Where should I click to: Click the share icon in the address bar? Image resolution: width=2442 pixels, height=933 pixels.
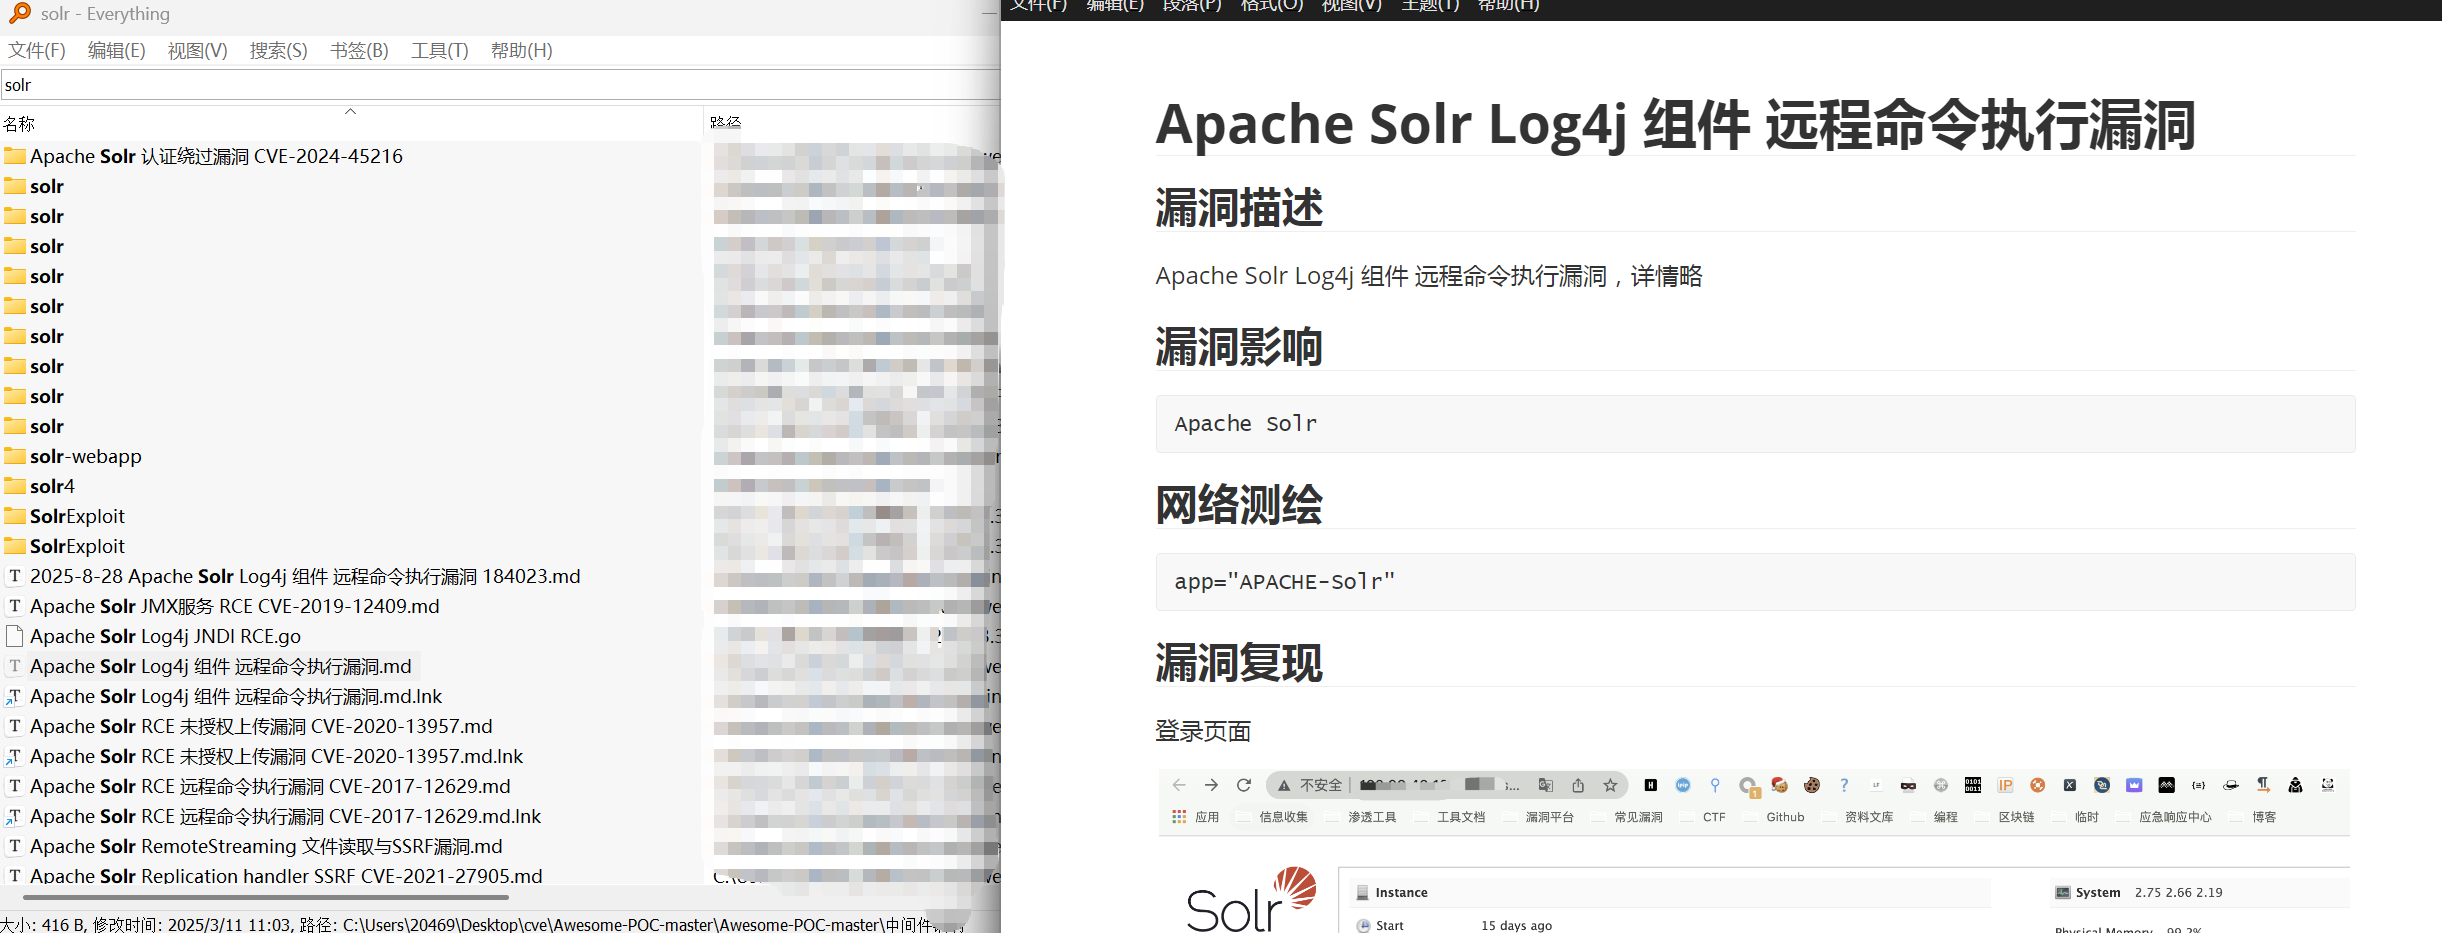pos(1578,785)
